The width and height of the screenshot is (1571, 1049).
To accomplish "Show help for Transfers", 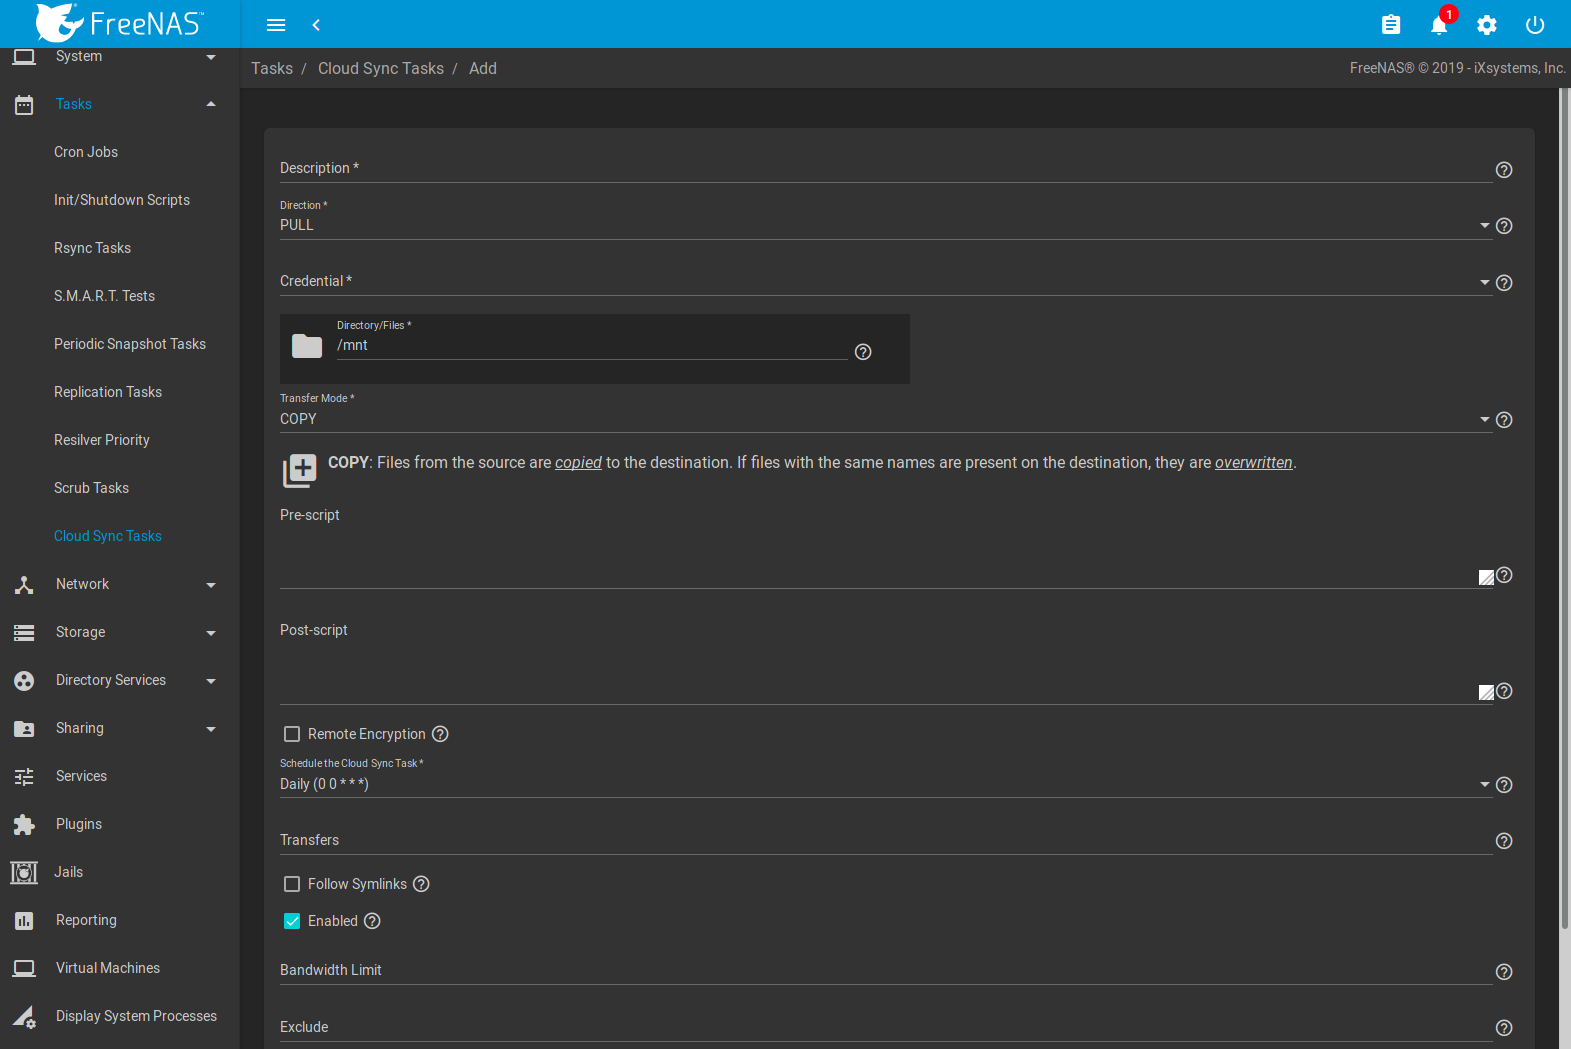I will click(1504, 841).
